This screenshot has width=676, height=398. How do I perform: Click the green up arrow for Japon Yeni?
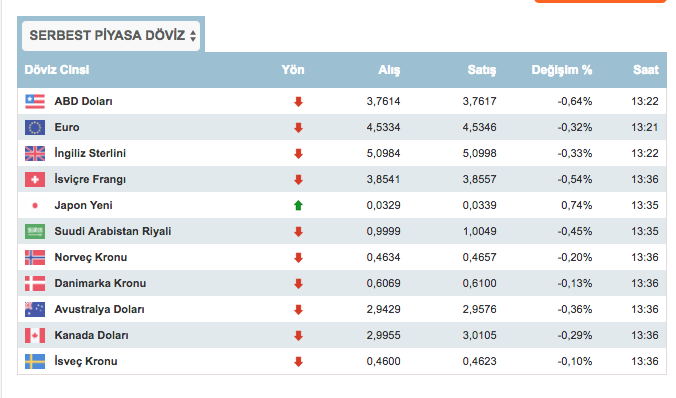tap(298, 205)
